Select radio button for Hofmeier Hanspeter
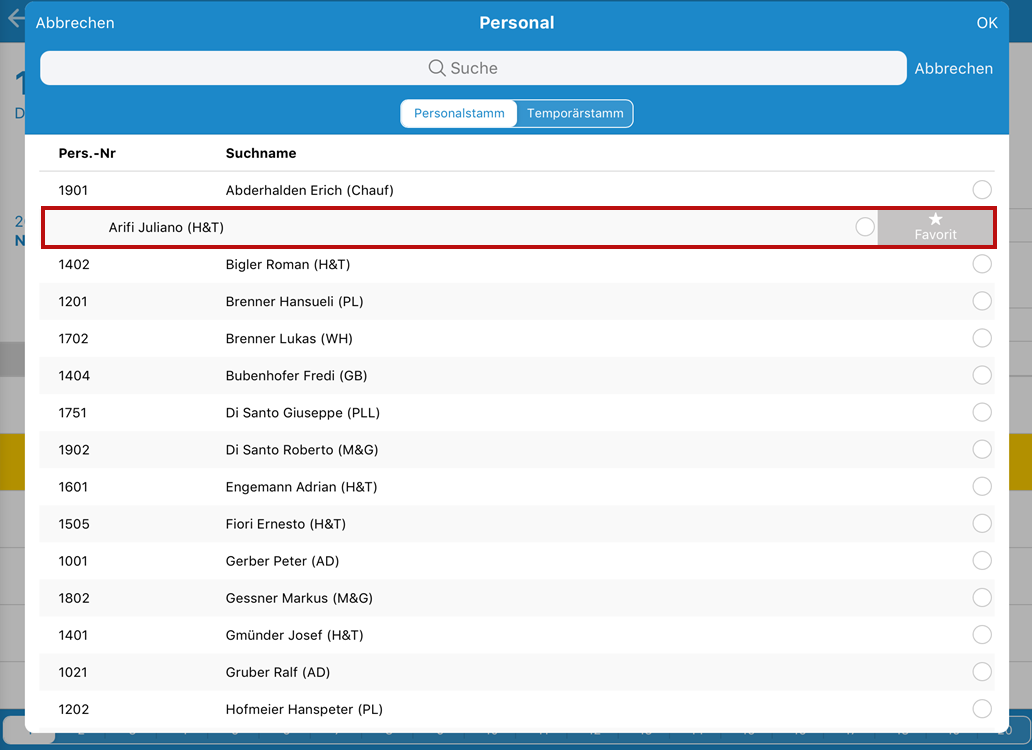 [981, 709]
